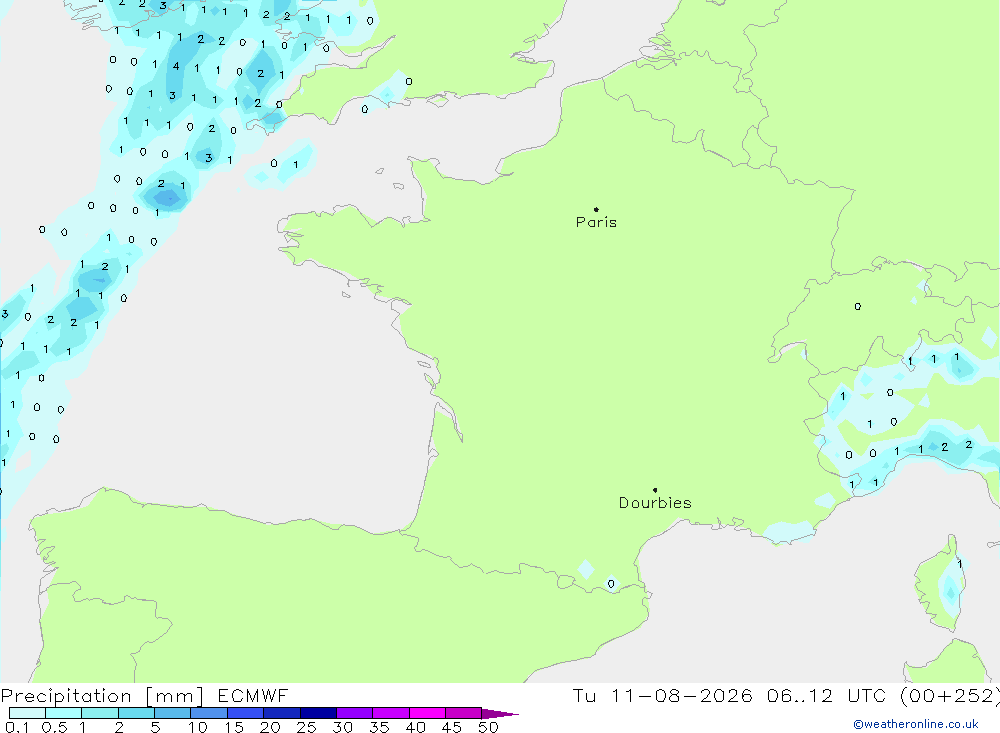Image resolution: width=1000 pixels, height=733 pixels.
Task: Click the '06..12 UTC' time range text
Action: (x=826, y=695)
